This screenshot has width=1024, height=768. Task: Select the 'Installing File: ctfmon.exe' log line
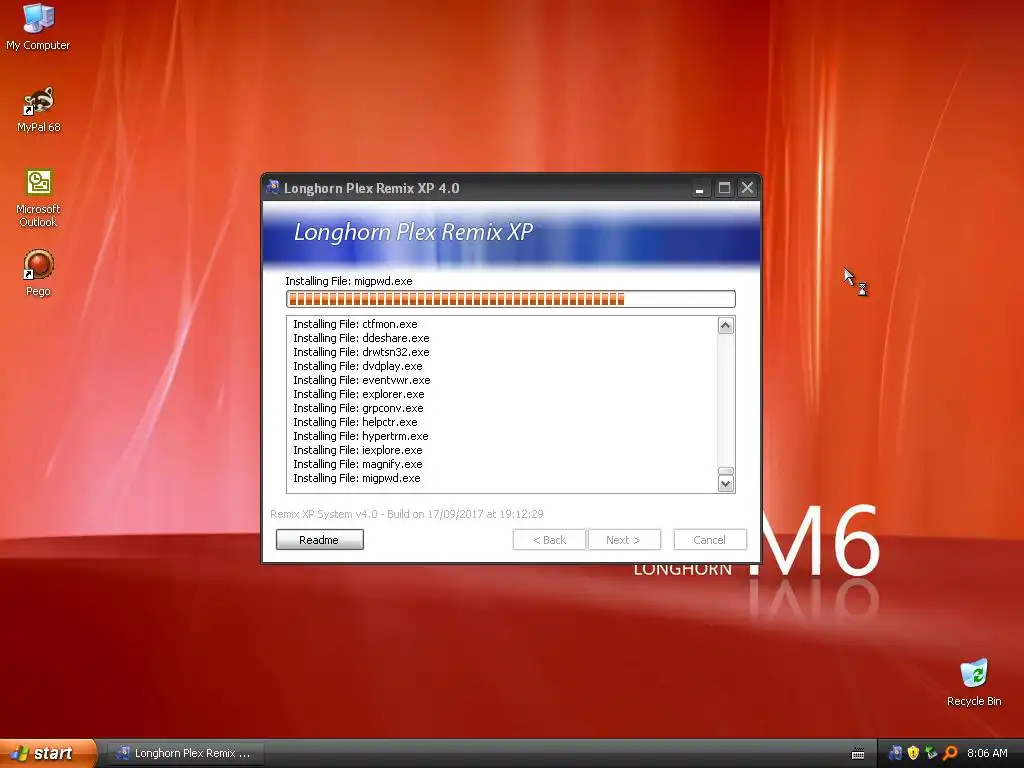355,324
